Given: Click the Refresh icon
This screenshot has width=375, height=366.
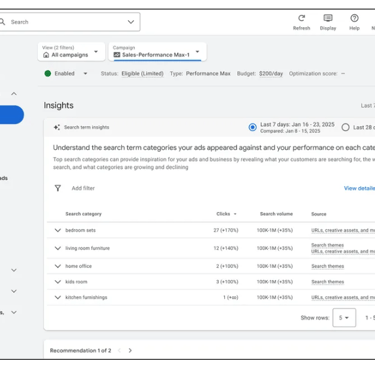Looking at the screenshot, I should point(302,18).
